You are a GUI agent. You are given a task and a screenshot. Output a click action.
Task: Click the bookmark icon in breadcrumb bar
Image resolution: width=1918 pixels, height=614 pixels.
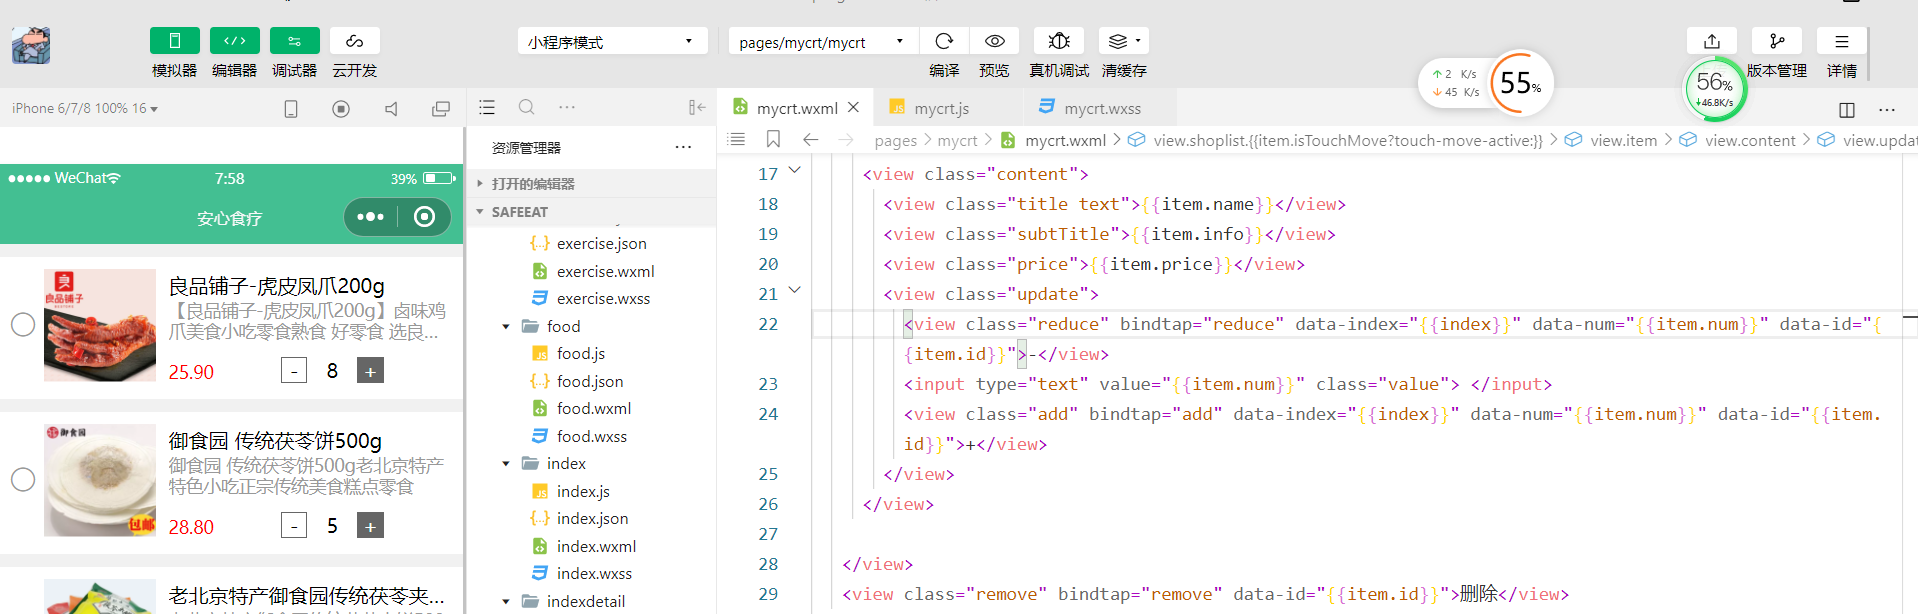pos(773,140)
